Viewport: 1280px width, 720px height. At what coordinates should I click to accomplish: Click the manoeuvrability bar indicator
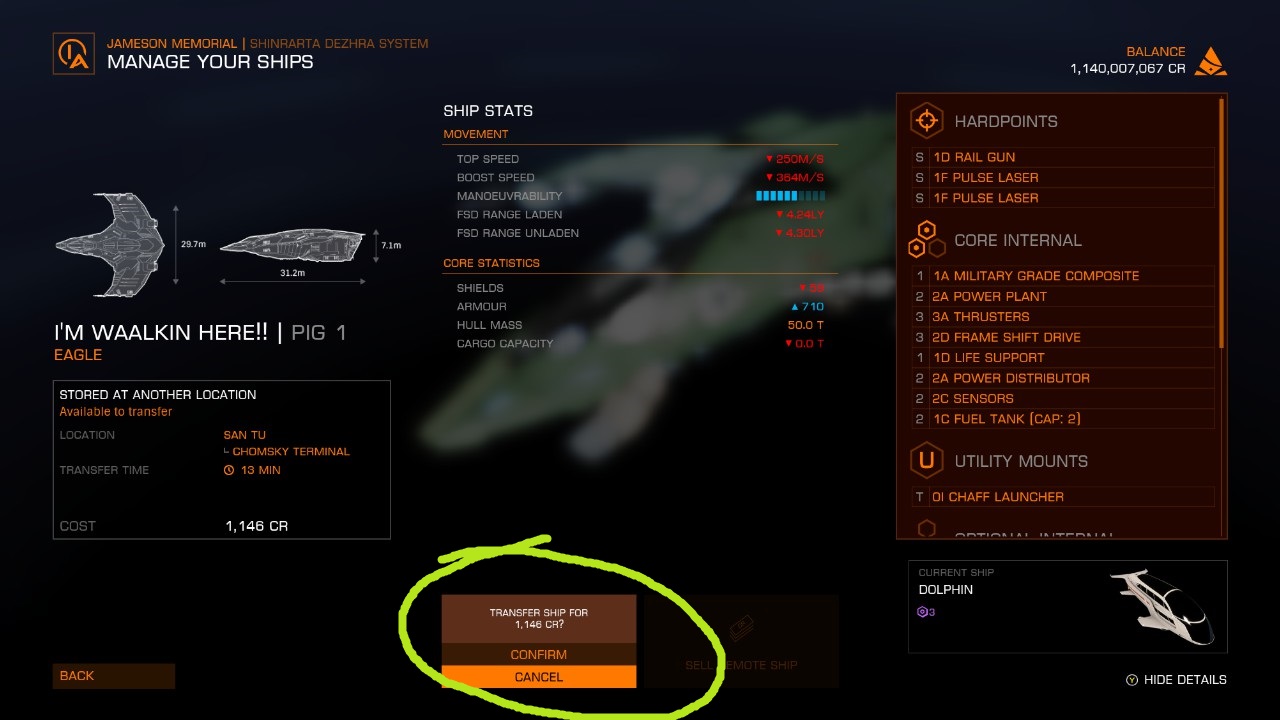click(x=790, y=196)
